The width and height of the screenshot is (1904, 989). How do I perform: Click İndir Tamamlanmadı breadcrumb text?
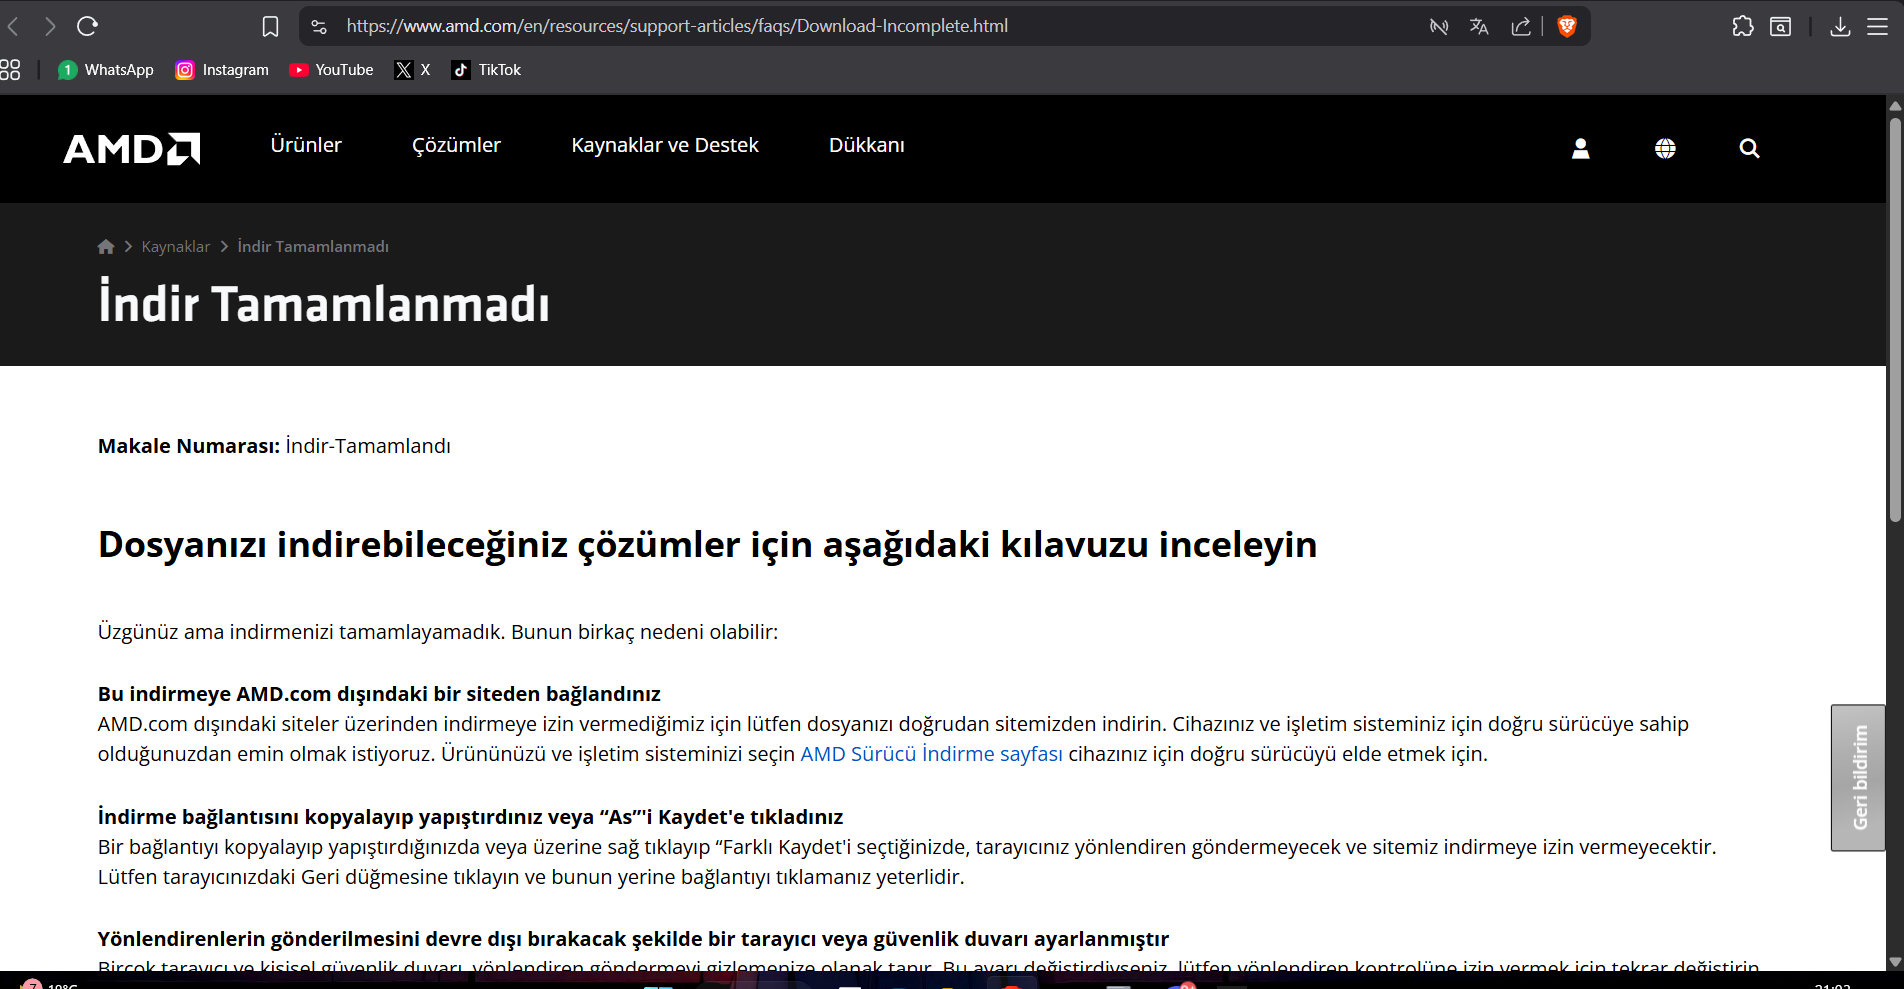313,247
